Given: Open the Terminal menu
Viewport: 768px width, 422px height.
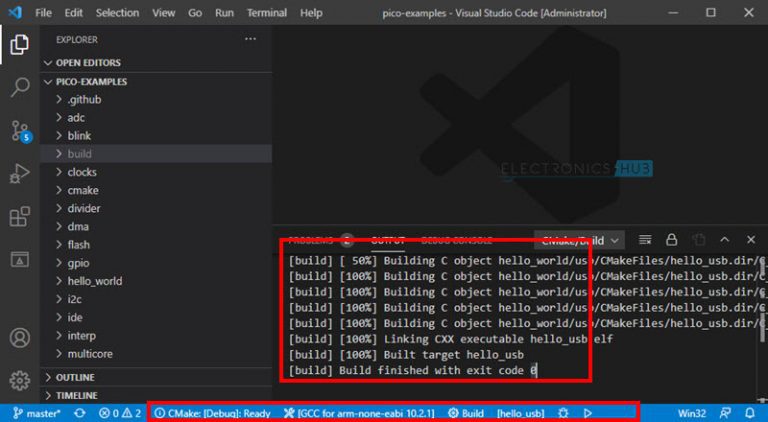Looking at the screenshot, I should click(x=267, y=13).
